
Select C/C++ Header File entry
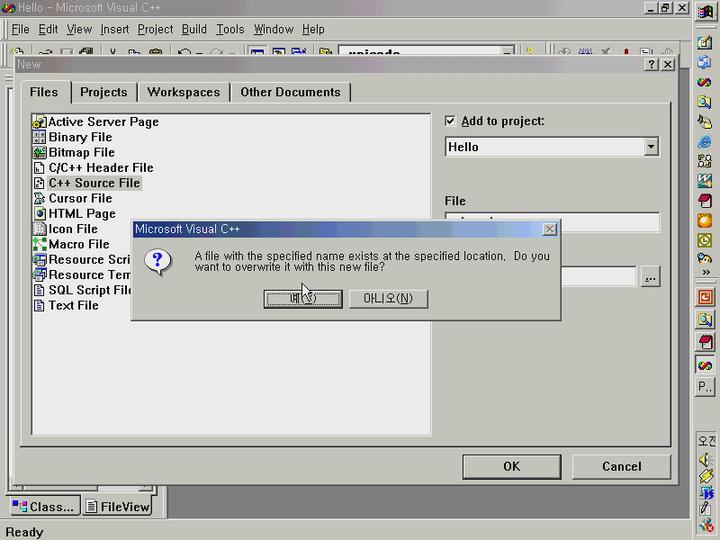click(93, 168)
